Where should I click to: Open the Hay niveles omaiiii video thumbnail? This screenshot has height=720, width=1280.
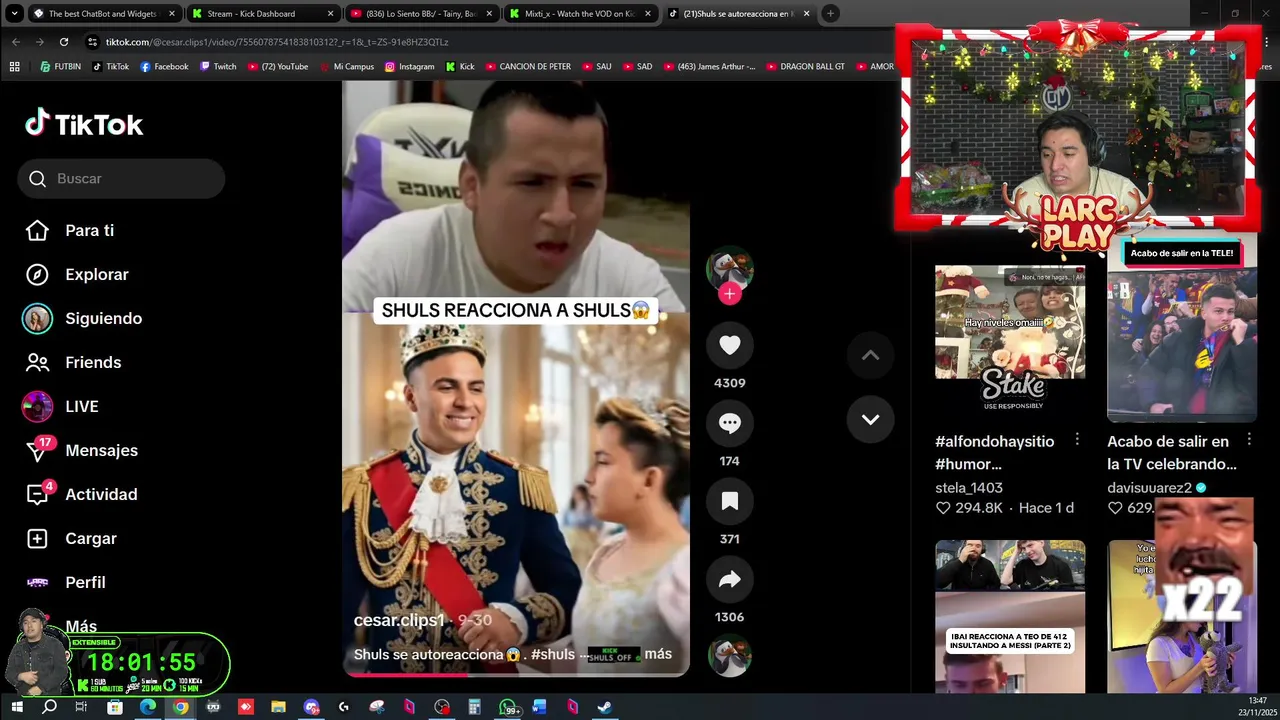click(x=1010, y=340)
